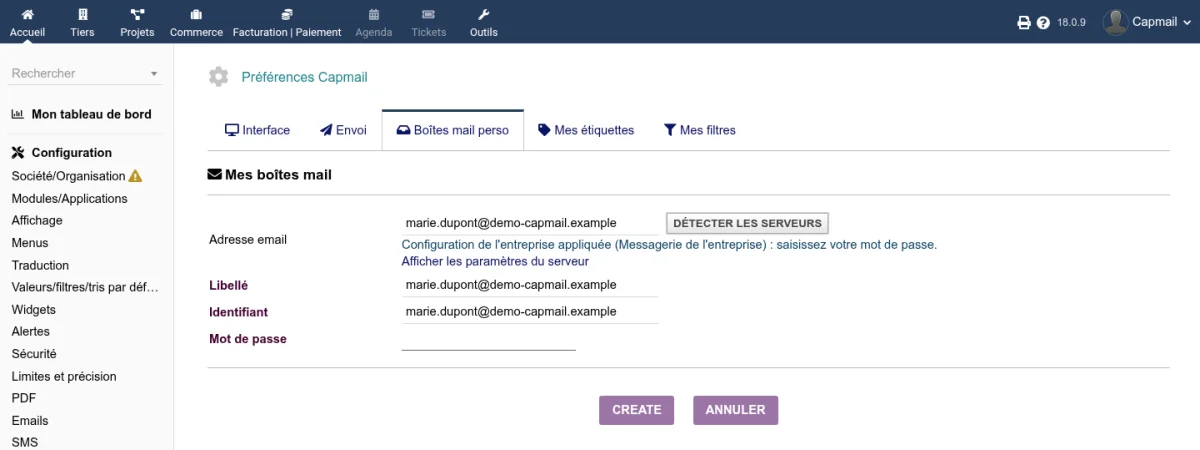Open the Rechercher dropdown arrow
The image size is (1200, 450).
(154, 74)
